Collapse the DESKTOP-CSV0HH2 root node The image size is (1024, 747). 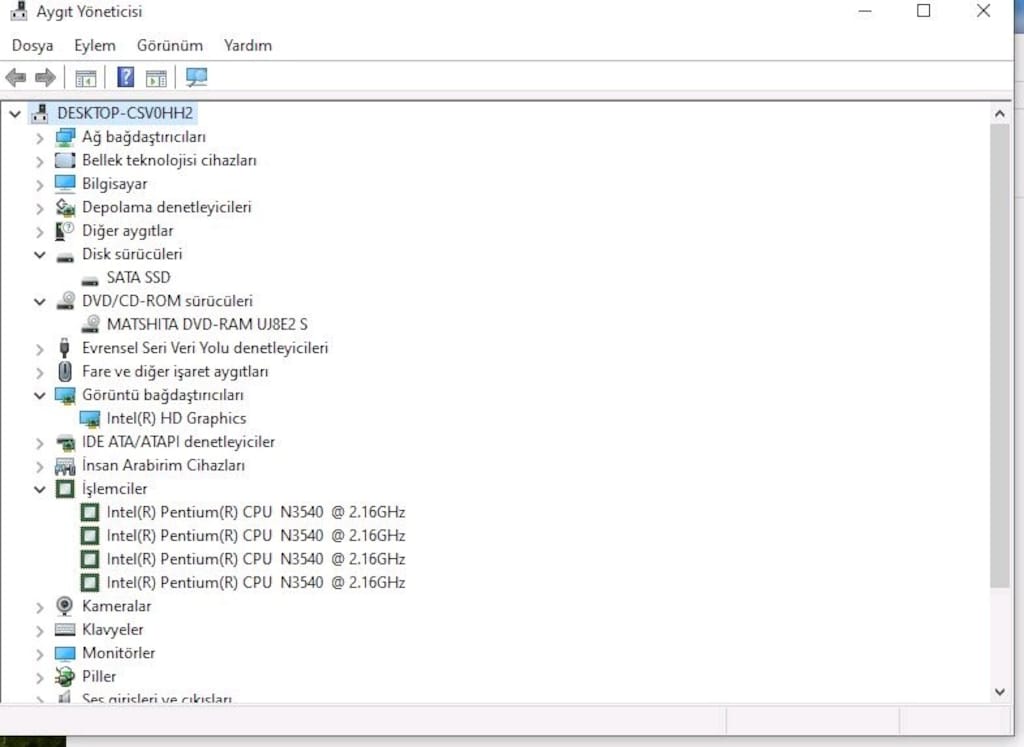(x=15, y=114)
